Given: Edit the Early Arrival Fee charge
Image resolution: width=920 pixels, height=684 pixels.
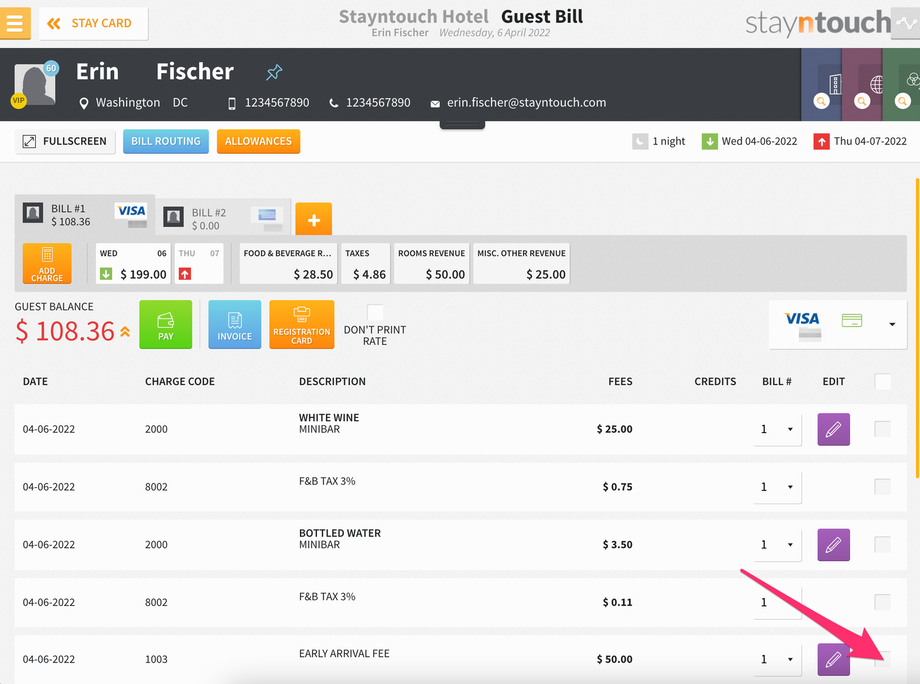Looking at the screenshot, I should click(x=834, y=659).
